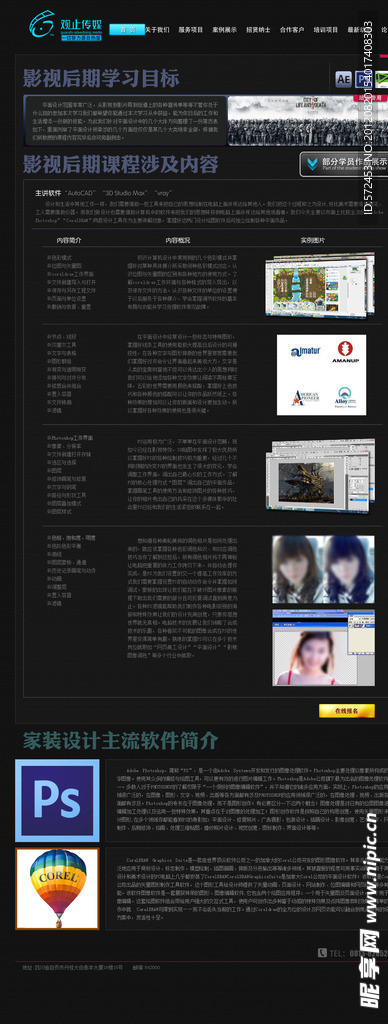Click the 内容简介 column header
The image size is (388, 1024).
coord(69,240)
